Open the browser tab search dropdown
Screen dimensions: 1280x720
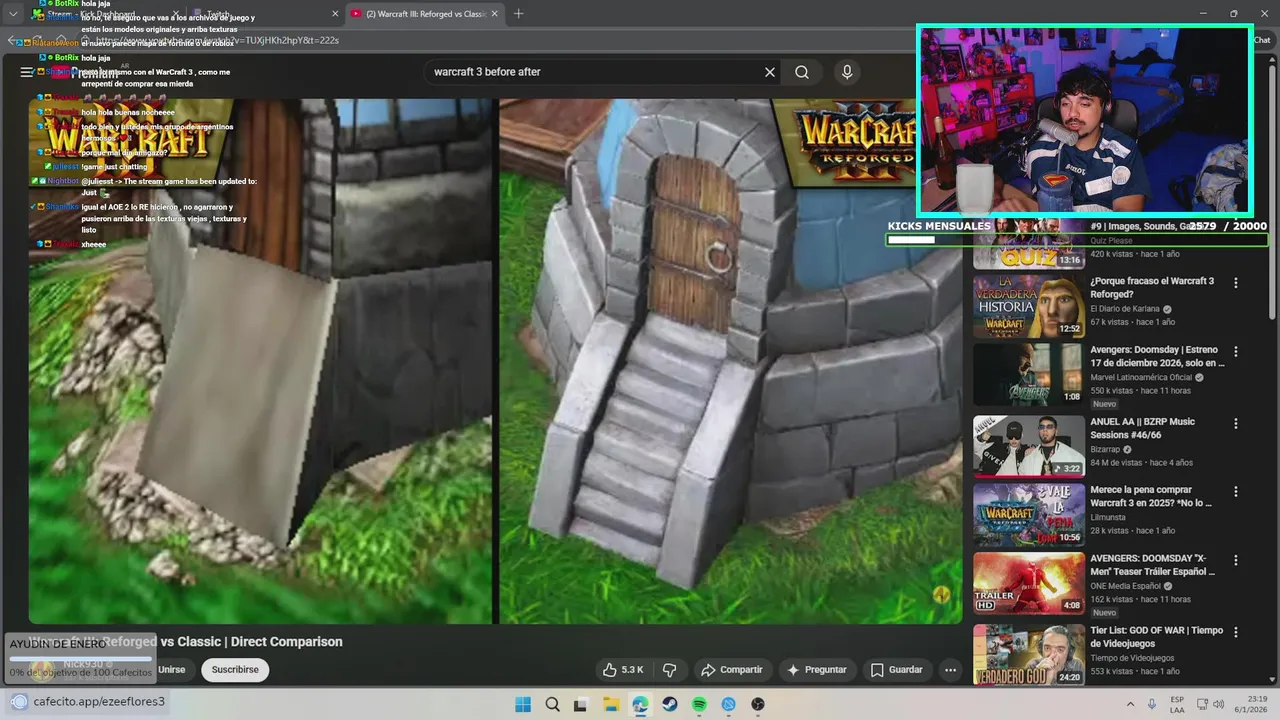pos(13,14)
